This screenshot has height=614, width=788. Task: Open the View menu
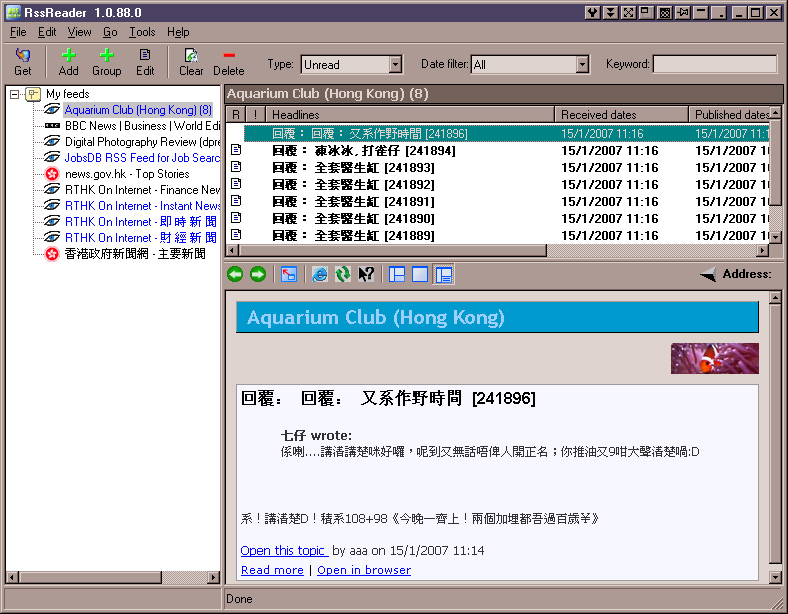tap(79, 32)
